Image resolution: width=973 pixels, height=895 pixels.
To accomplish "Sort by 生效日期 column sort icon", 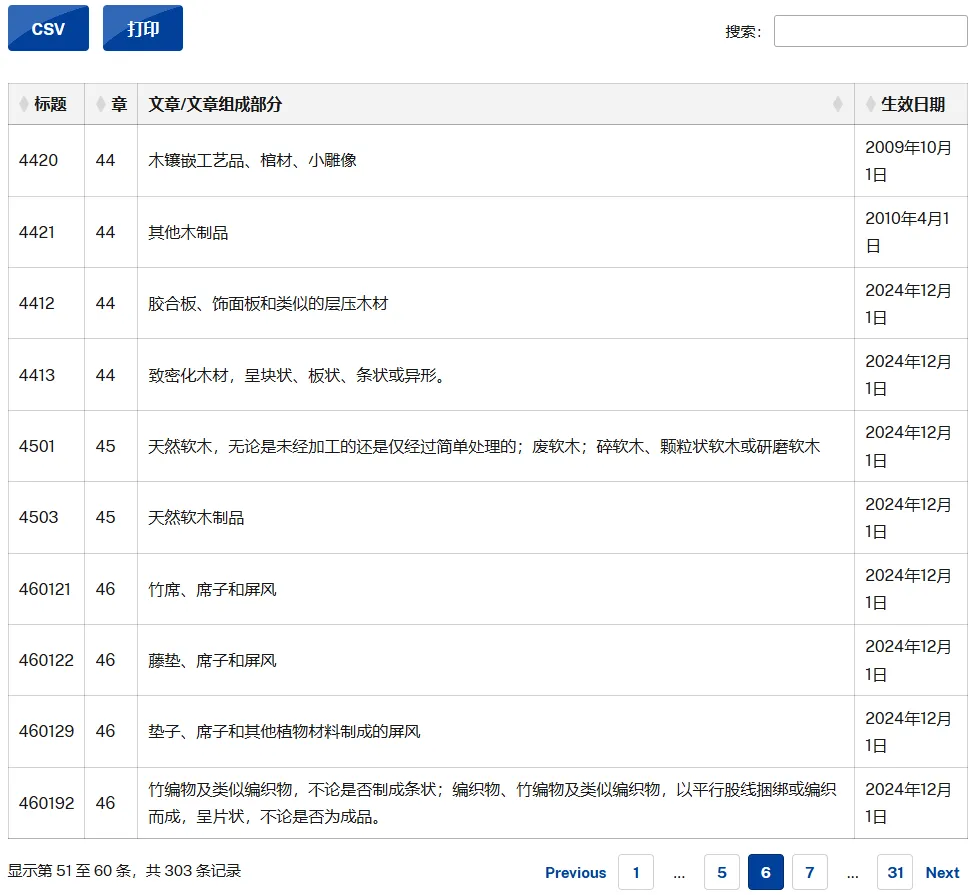I will pos(871,104).
